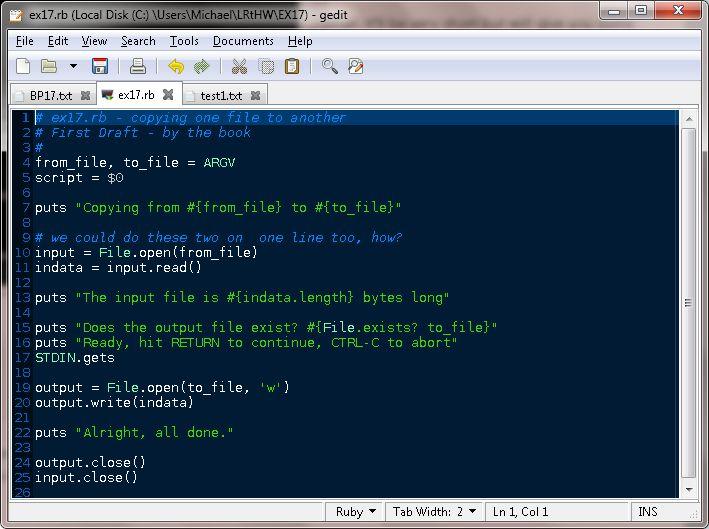Click the '# we could do these two' comment
The width and height of the screenshot is (709, 529).
(218, 237)
